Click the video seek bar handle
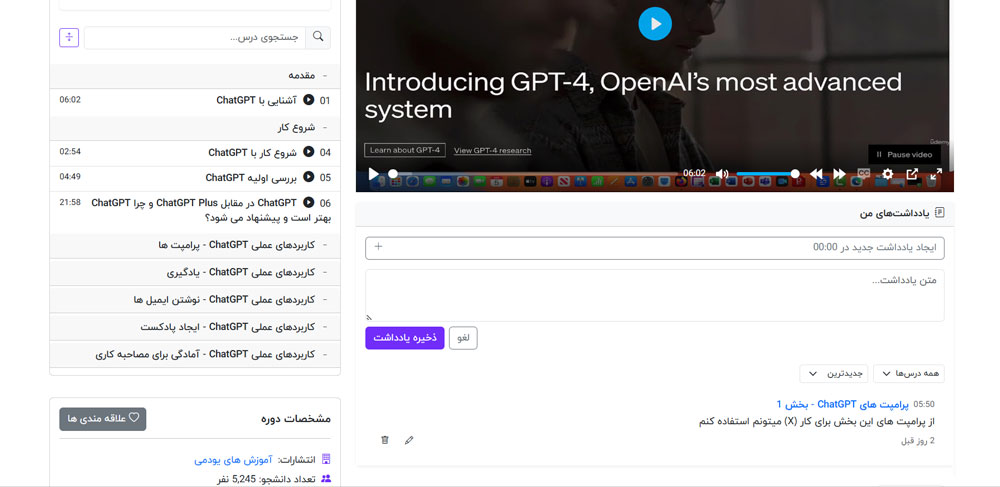Viewport: 1000px width, 487px height. click(393, 173)
